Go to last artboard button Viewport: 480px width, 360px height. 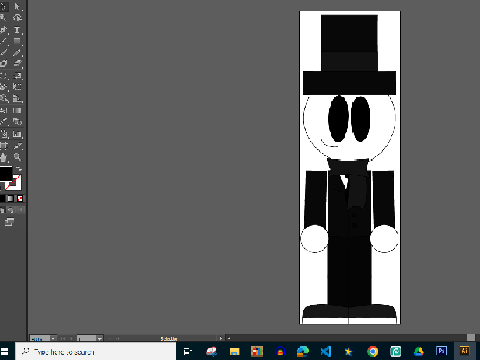tap(118, 339)
